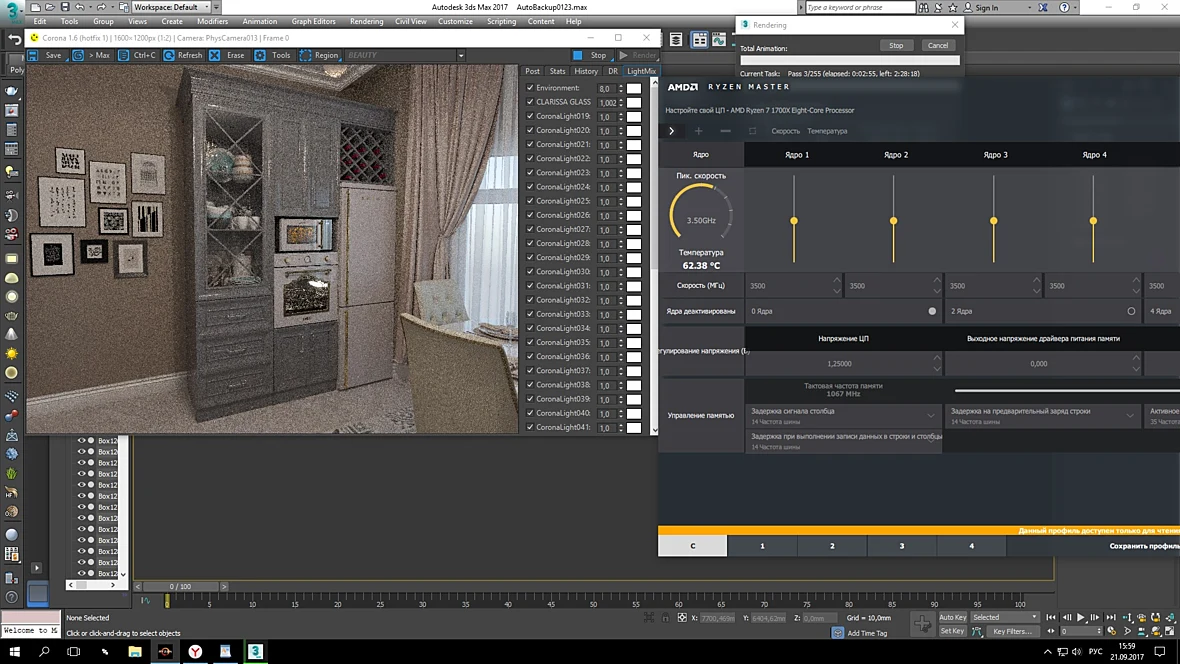Click Stop in the Rendering dialog
Screen dimensions: 1180x664
tap(896, 45)
